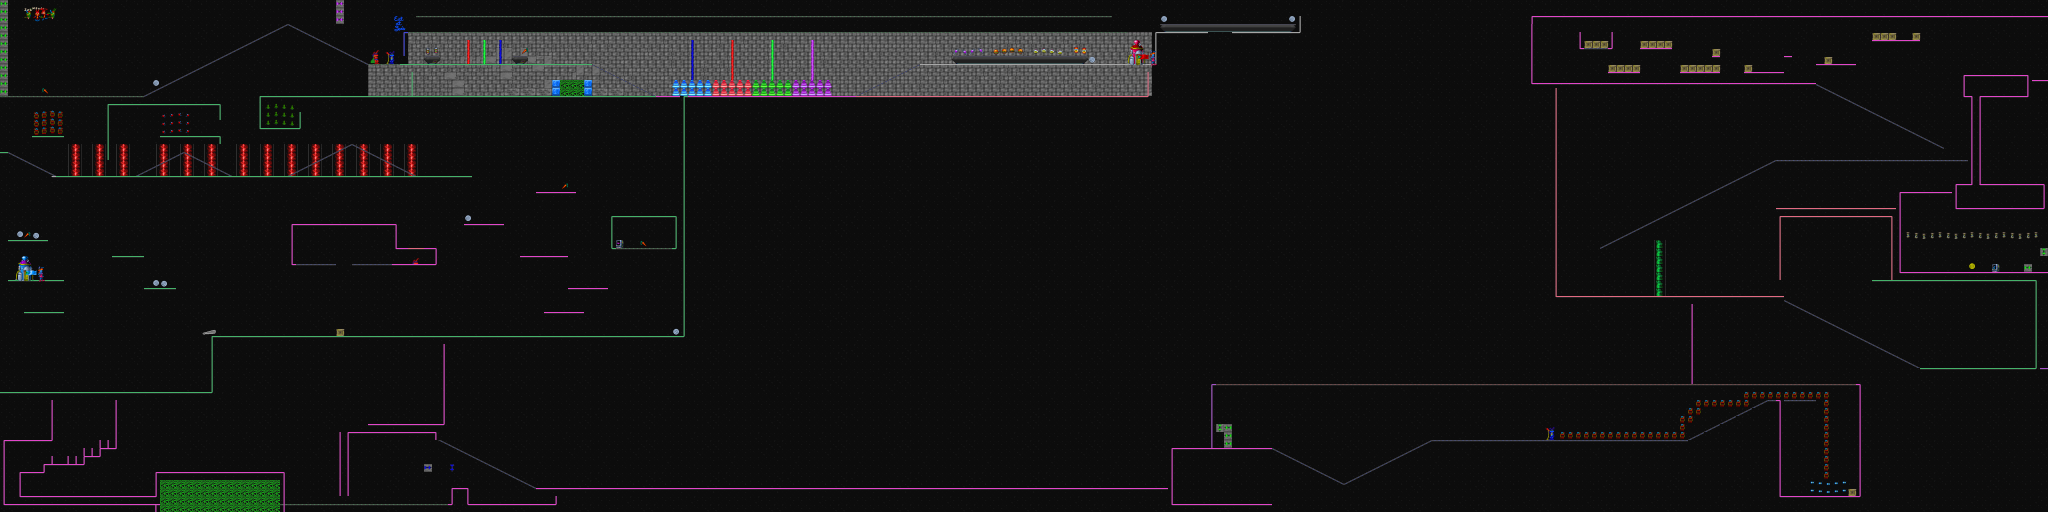Pick the yellow coin in the right chamber

pos(1972,266)
